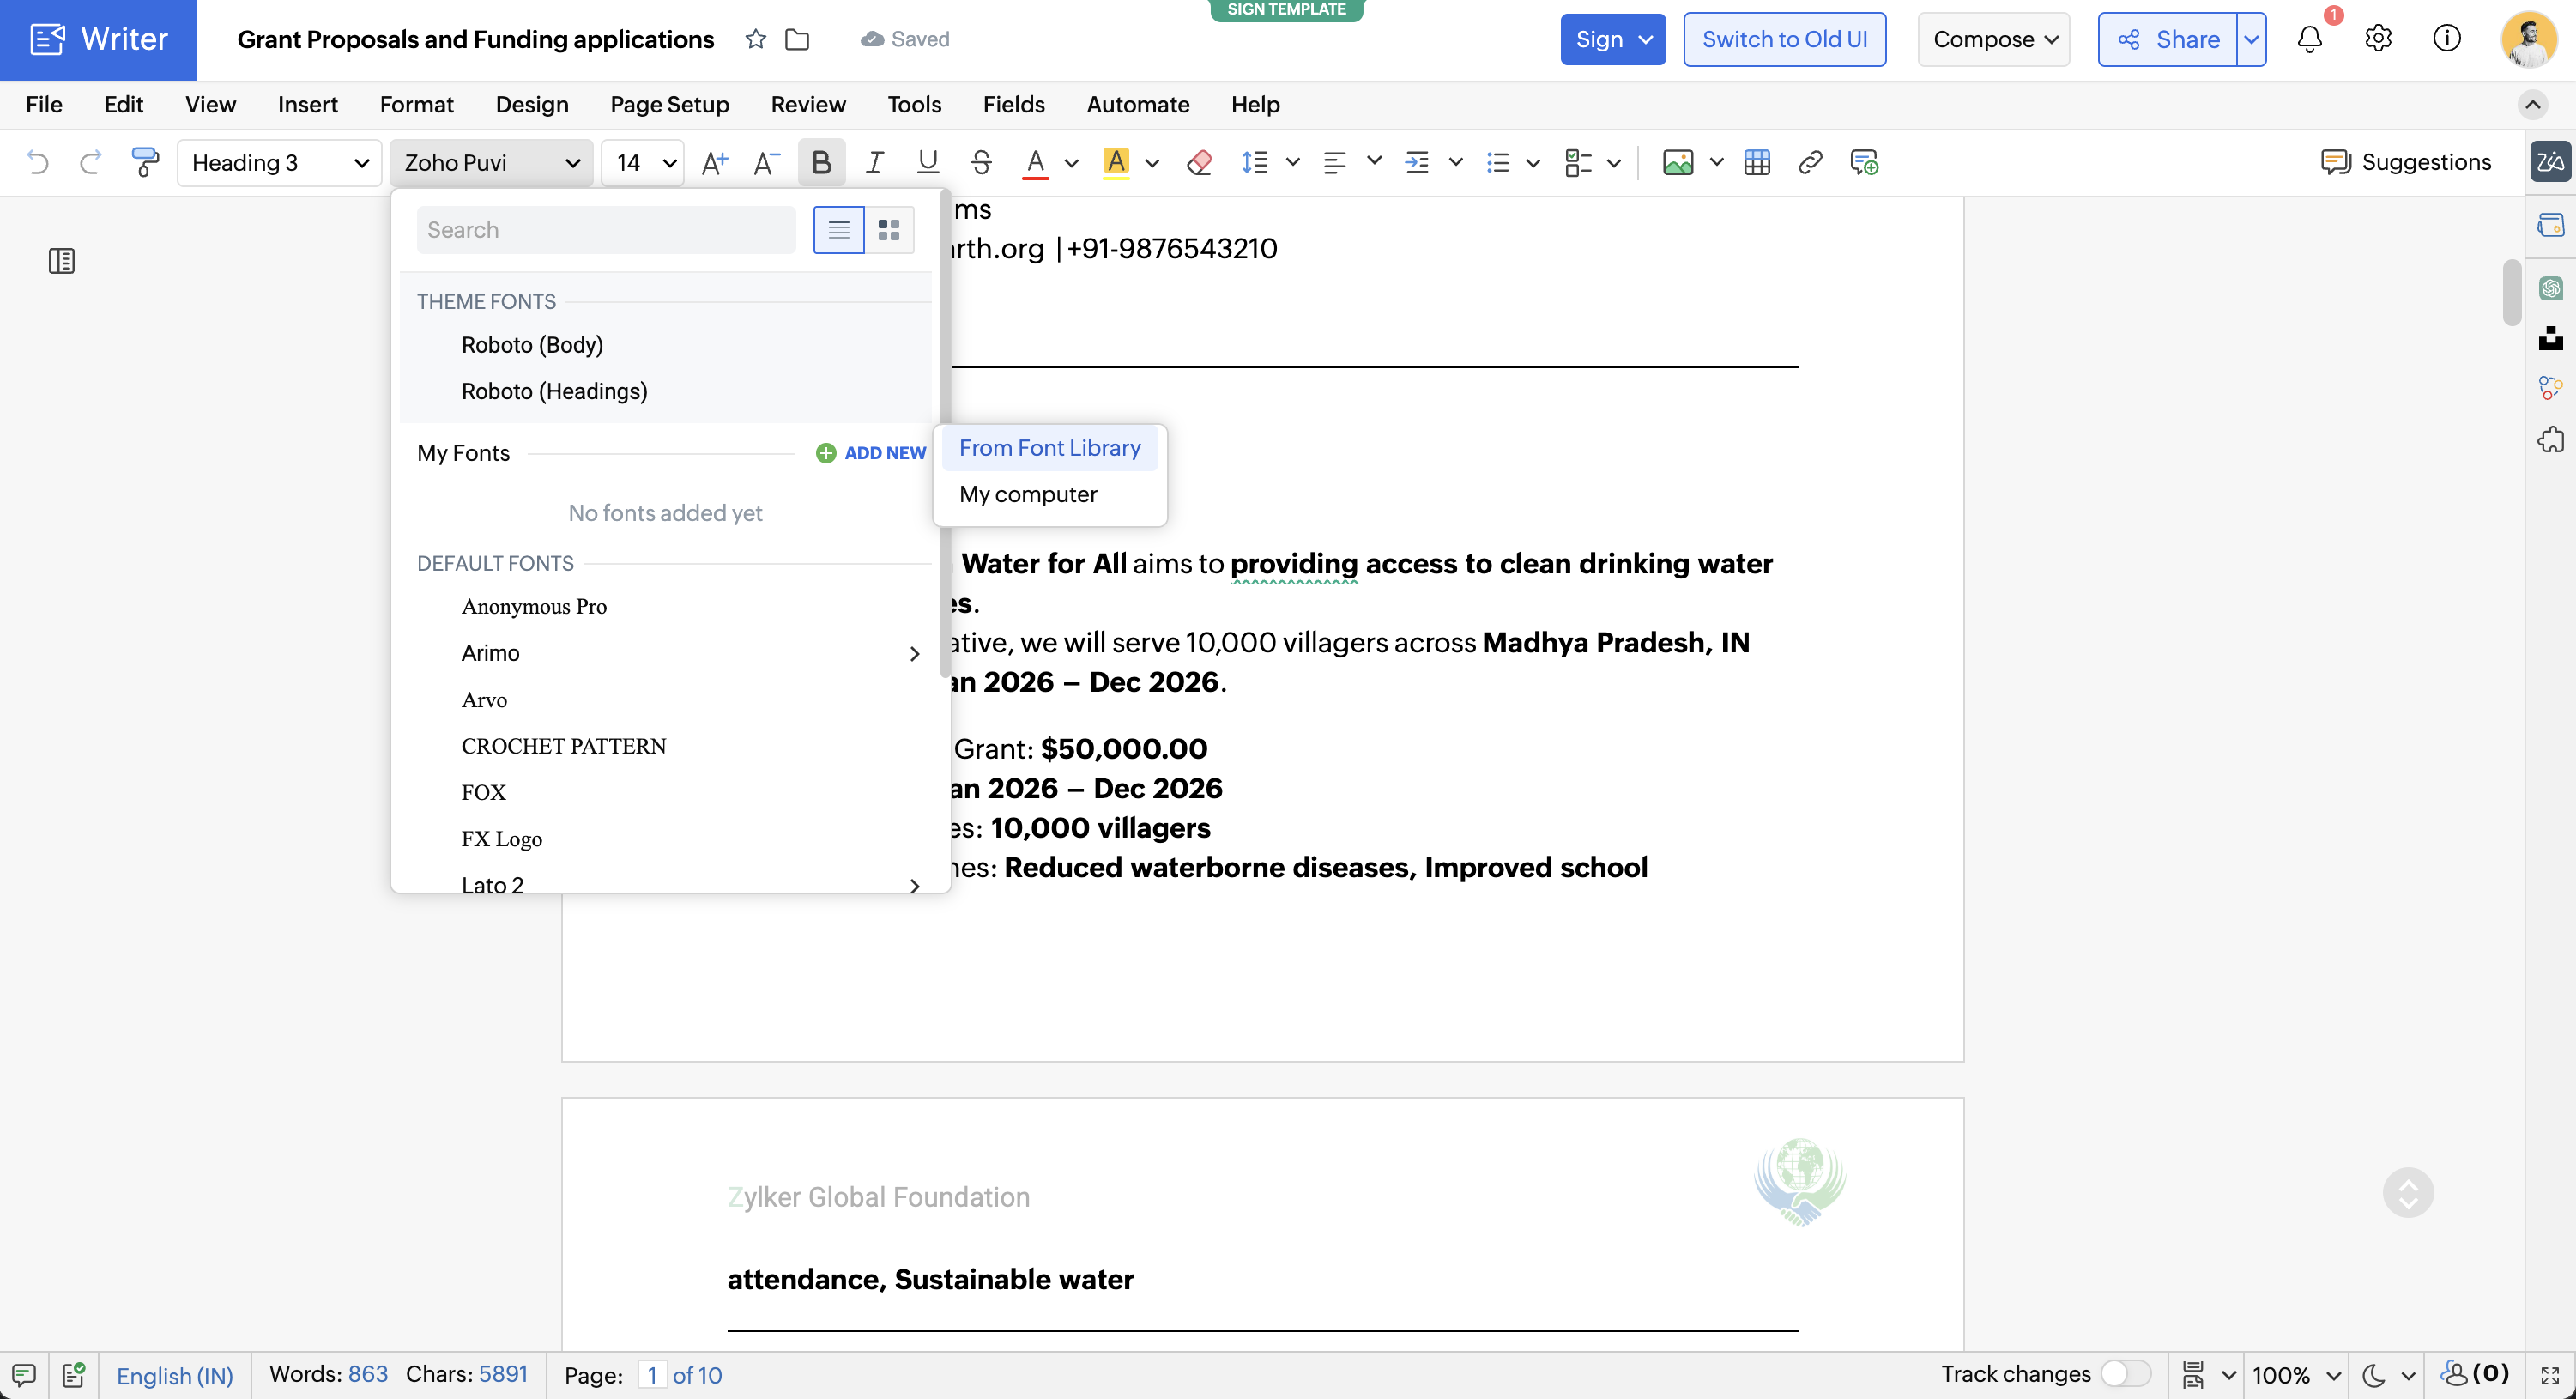The width and height of the screenshot is (2576, 1399).
Task: Click the clear formatting eraser icon
Action: pyautogui.click(x=1199, y=162)
